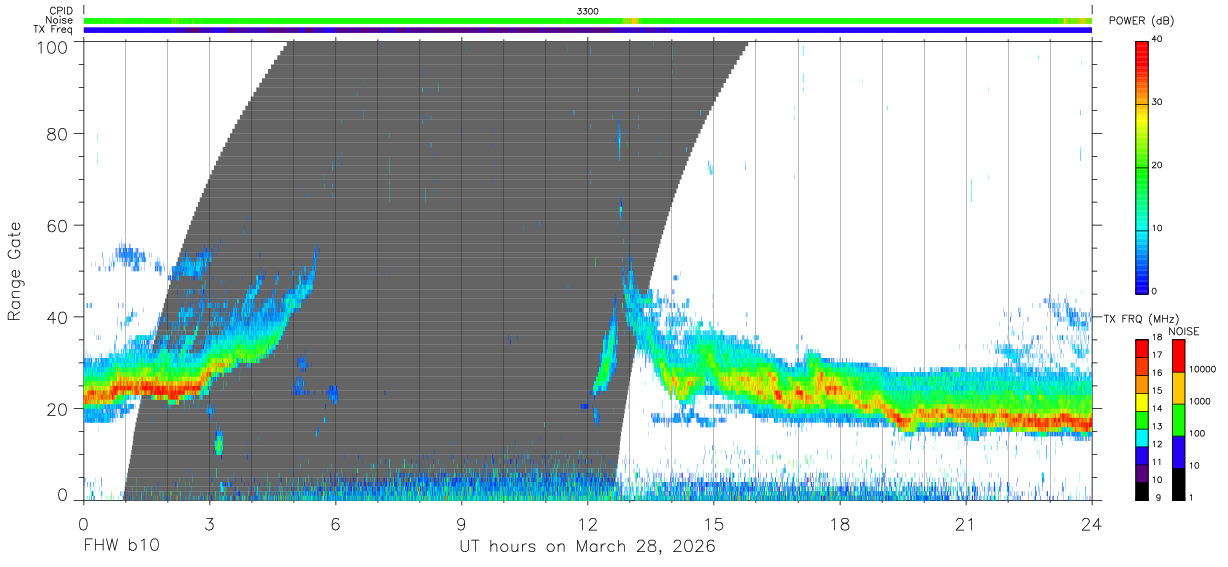1228x567 pixels.
Task: Click the '10000' tick on the NOISE scale
Action: [x=1202, y=369]
